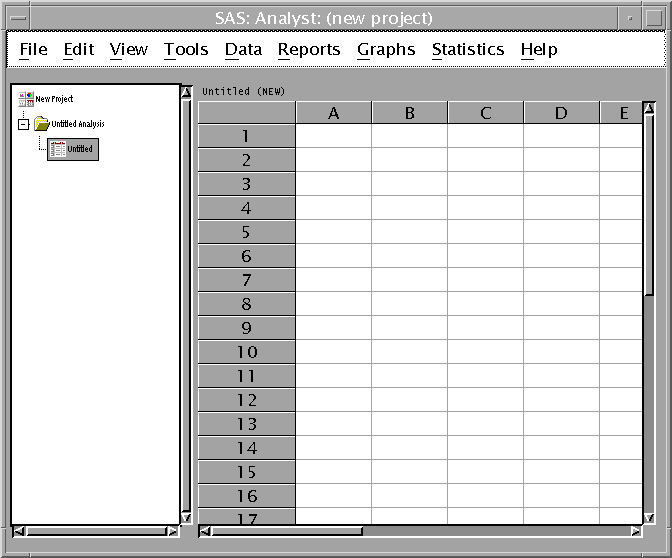Image resolution: width=672 pixels, height=558 pixels.
Task: Select row 5 header
Action: (x=246, y=232)
